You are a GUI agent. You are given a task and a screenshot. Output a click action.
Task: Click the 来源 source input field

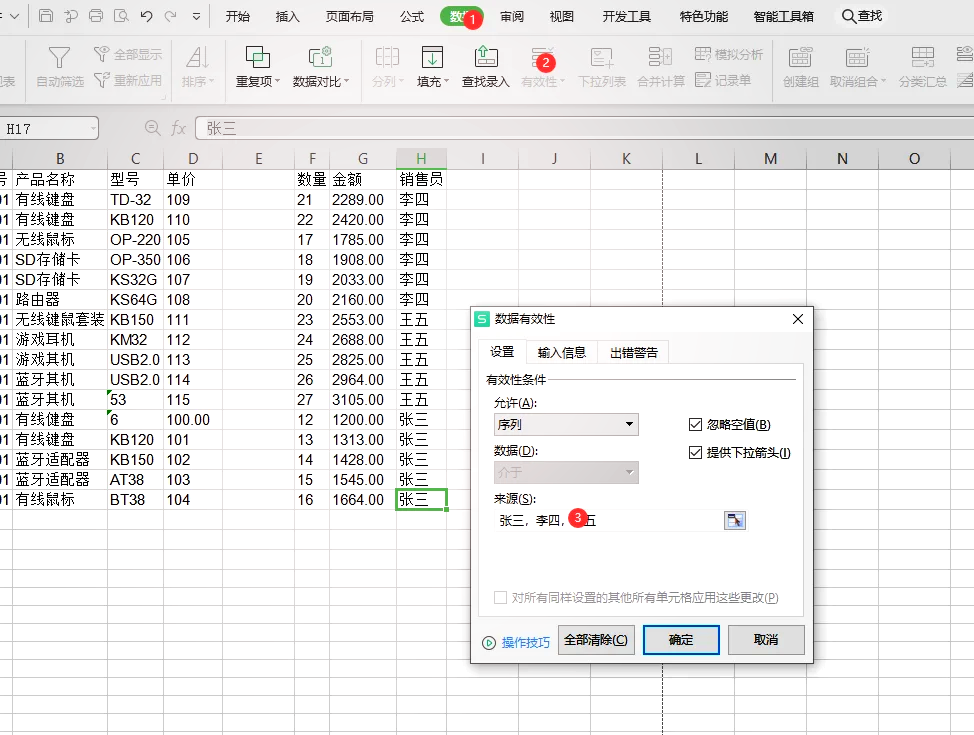[600, 521]
